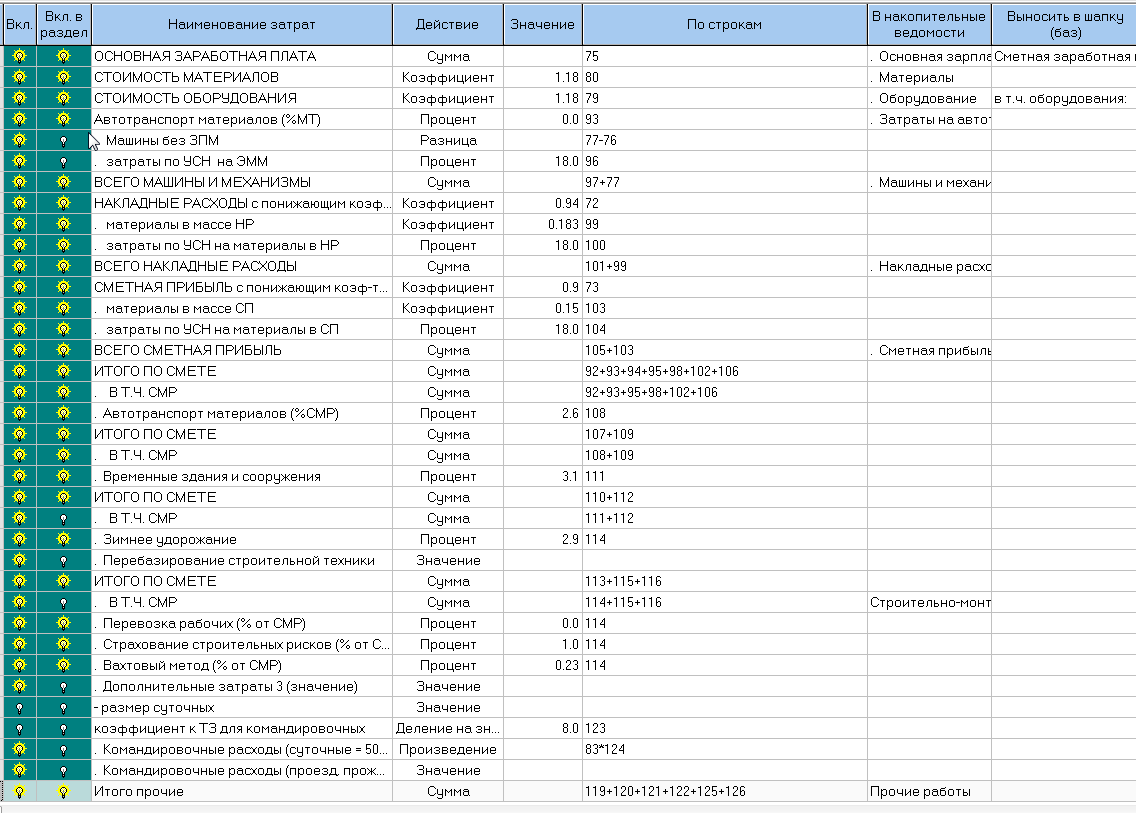The width and height of the screenshot is (1136, 813).
Task: Toggle 'Вкл.' bulb for Временные здания и сооружения
Action: pos(18,477)
